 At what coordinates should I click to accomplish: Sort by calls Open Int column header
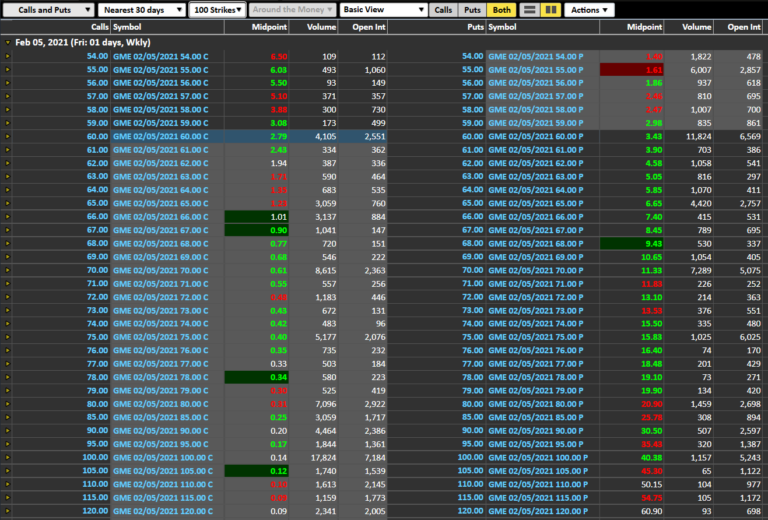click(x=363, y=27)
